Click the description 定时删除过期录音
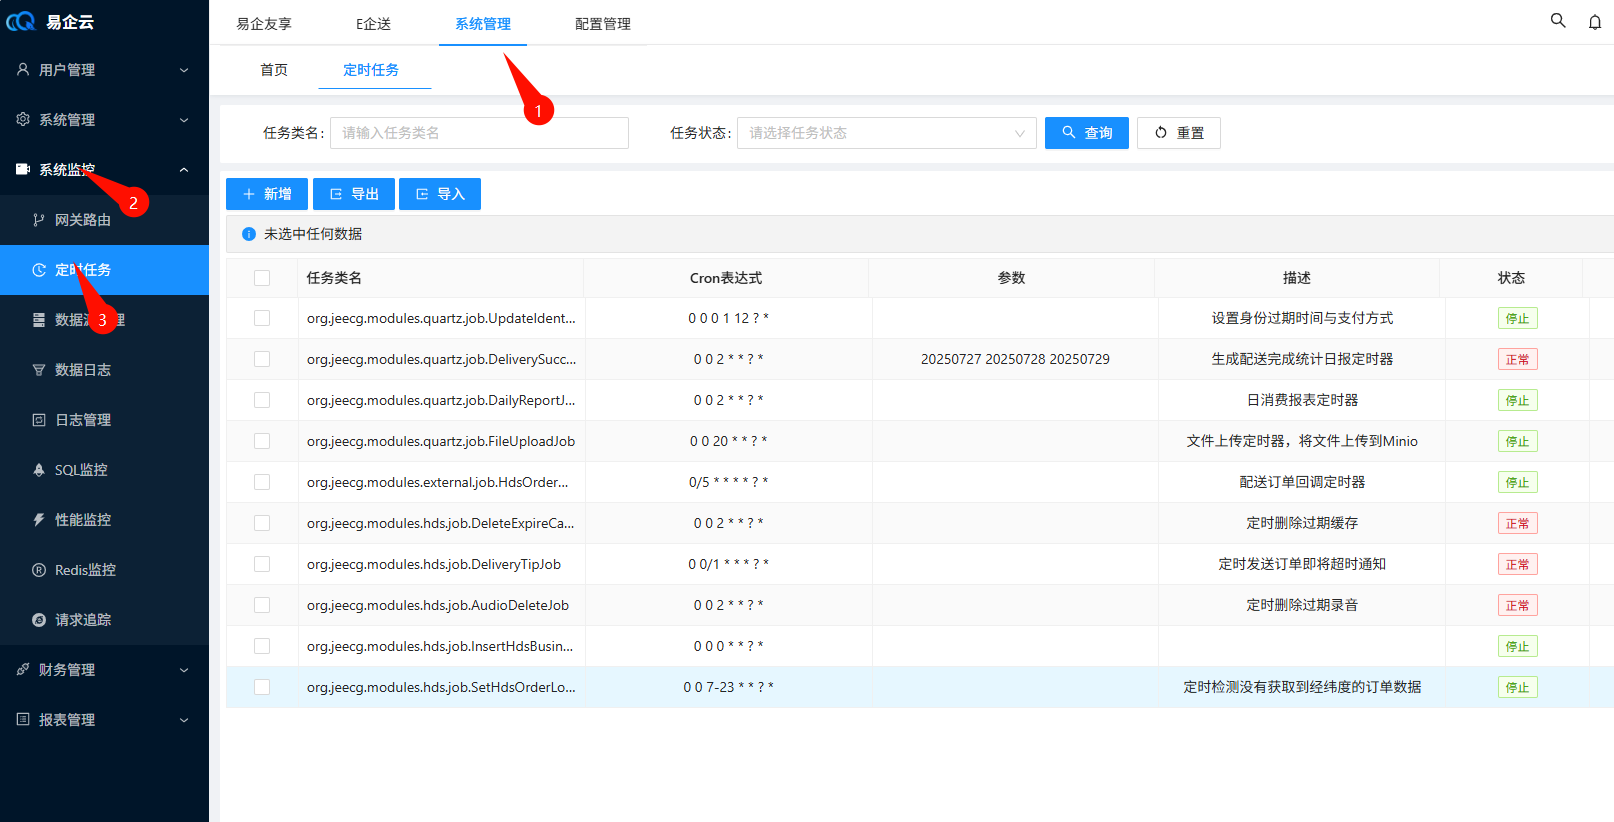This screenshot has width=1614, height=822. pyautogui.click(x=1302, y=605)
